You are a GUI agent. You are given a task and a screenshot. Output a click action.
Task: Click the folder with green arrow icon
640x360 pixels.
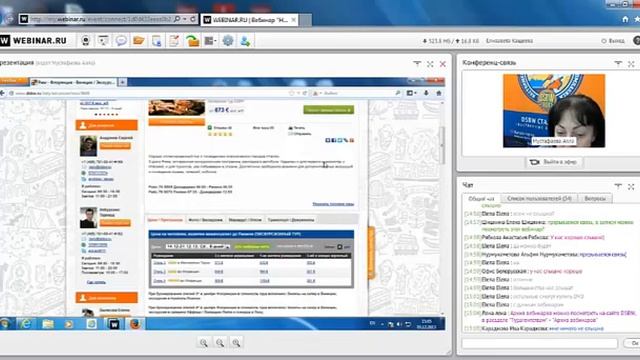pos(192,41)
